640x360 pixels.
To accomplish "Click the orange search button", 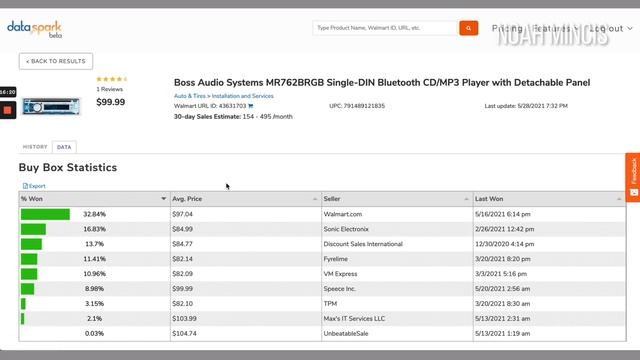I will (469, 28).
